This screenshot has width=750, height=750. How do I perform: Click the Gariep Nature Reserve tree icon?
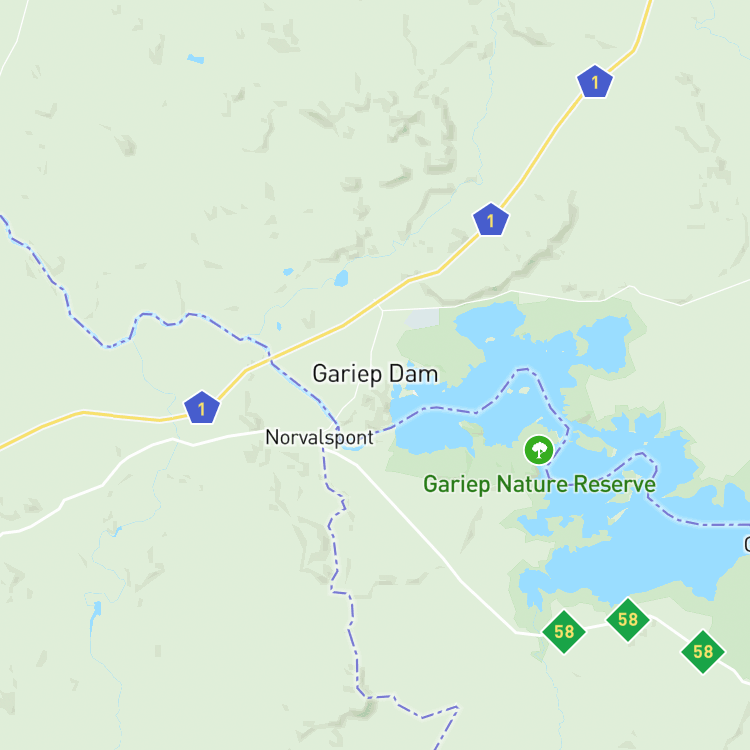[539, 450]
